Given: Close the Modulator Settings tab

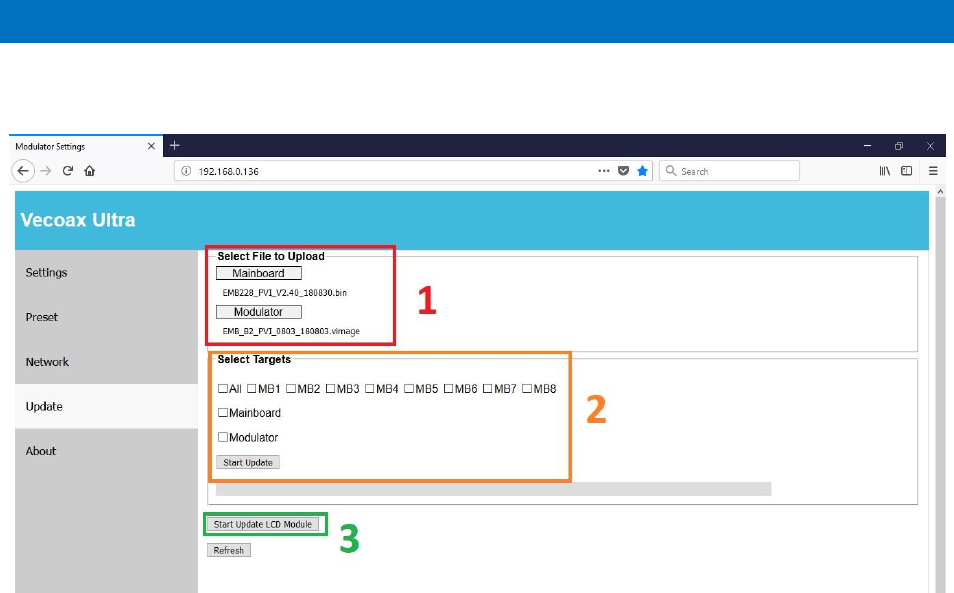Looking at the screenshot, I should tap(151, 146).
